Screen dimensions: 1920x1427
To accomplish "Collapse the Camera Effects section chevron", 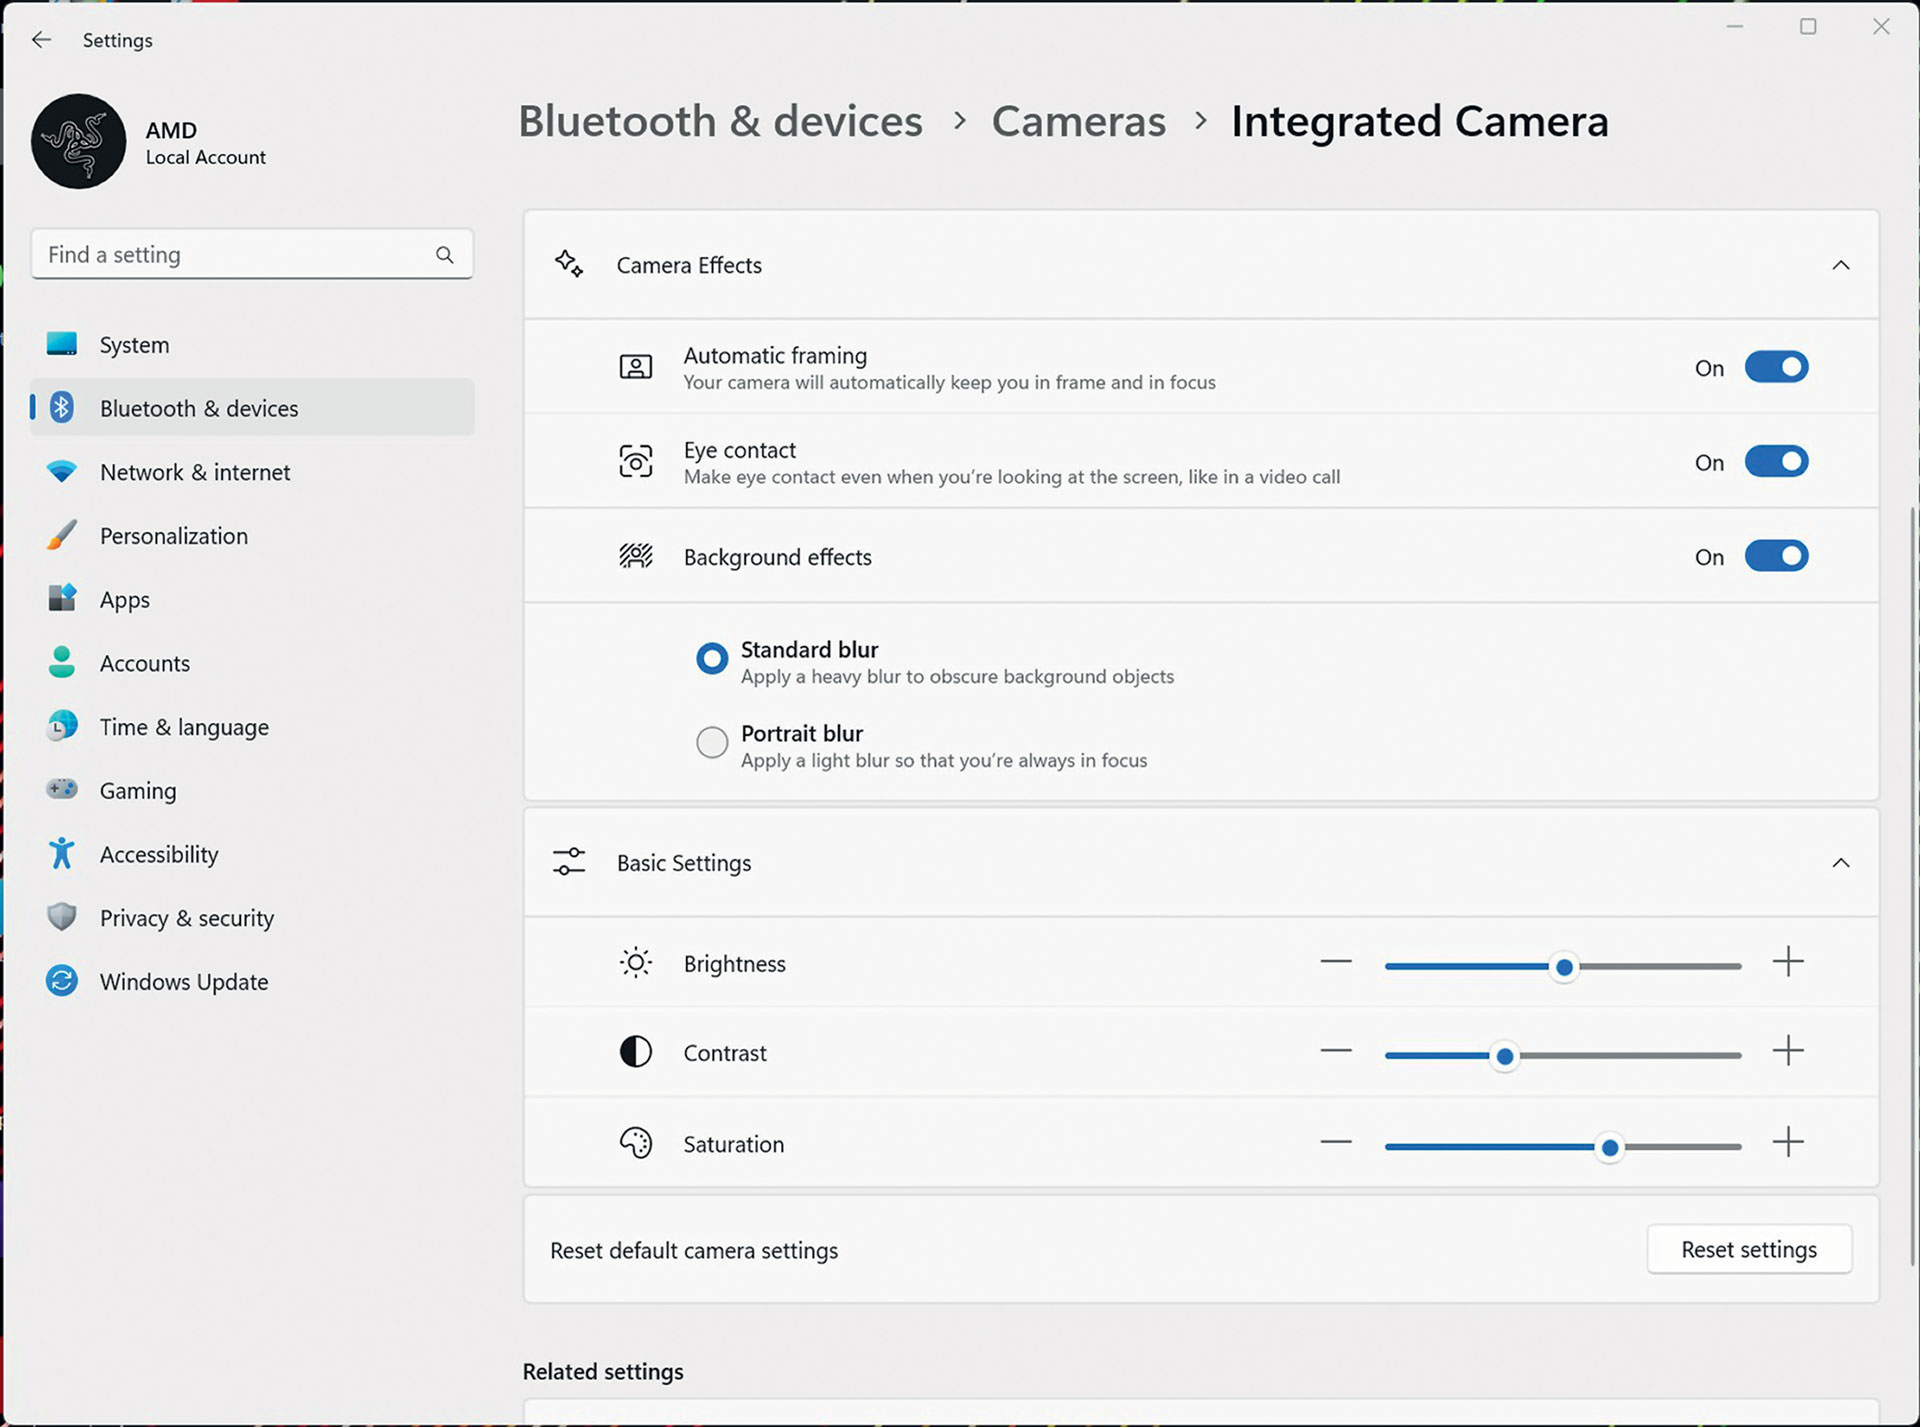I will click(x=1840, y=265).
